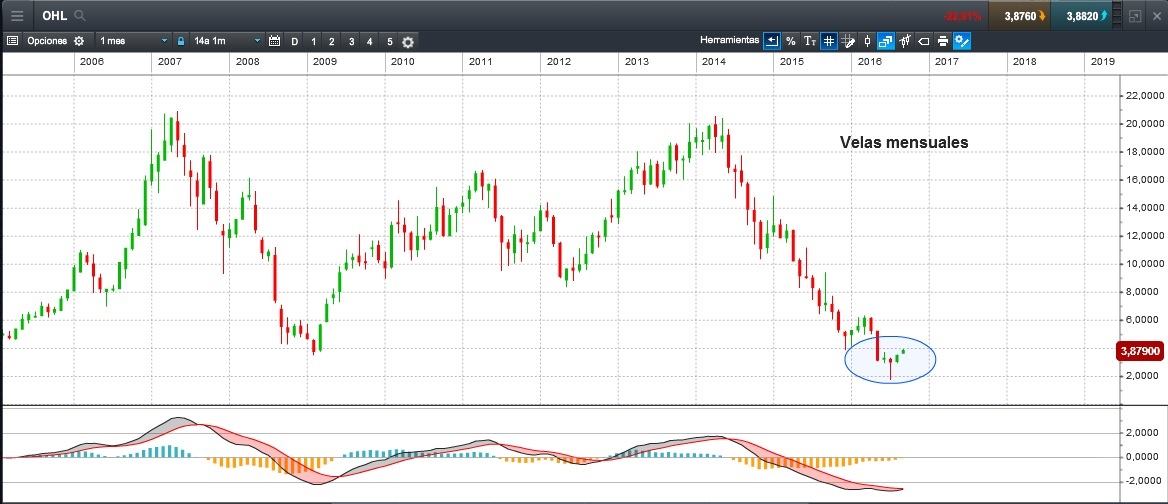This screenshot has width=1168, height=504.
Task: Open preset settings gear after 5
Action: [x=409, y=41]
